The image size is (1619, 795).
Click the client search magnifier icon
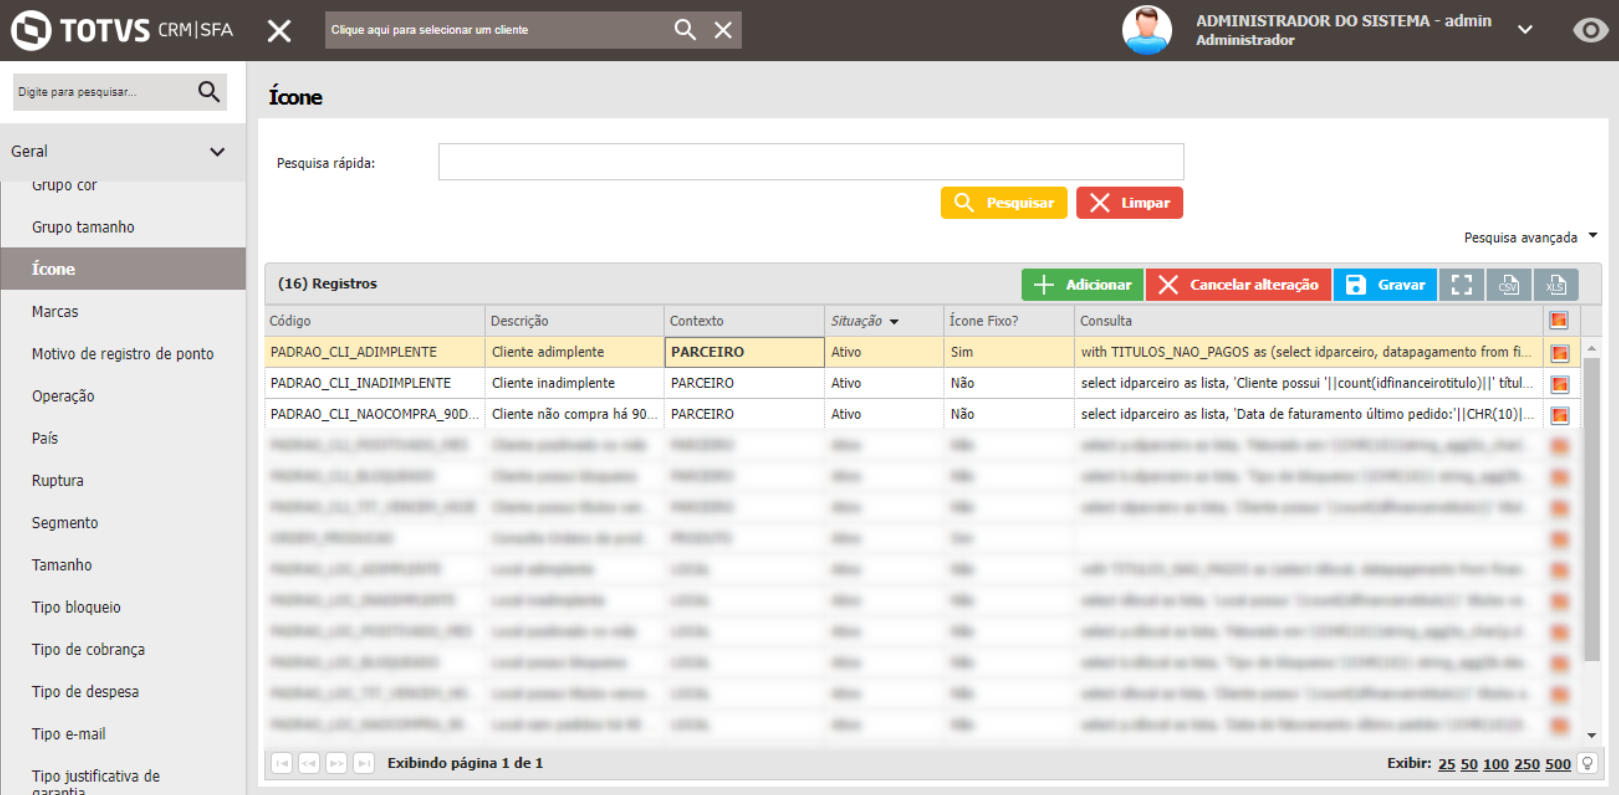(685, 30)
